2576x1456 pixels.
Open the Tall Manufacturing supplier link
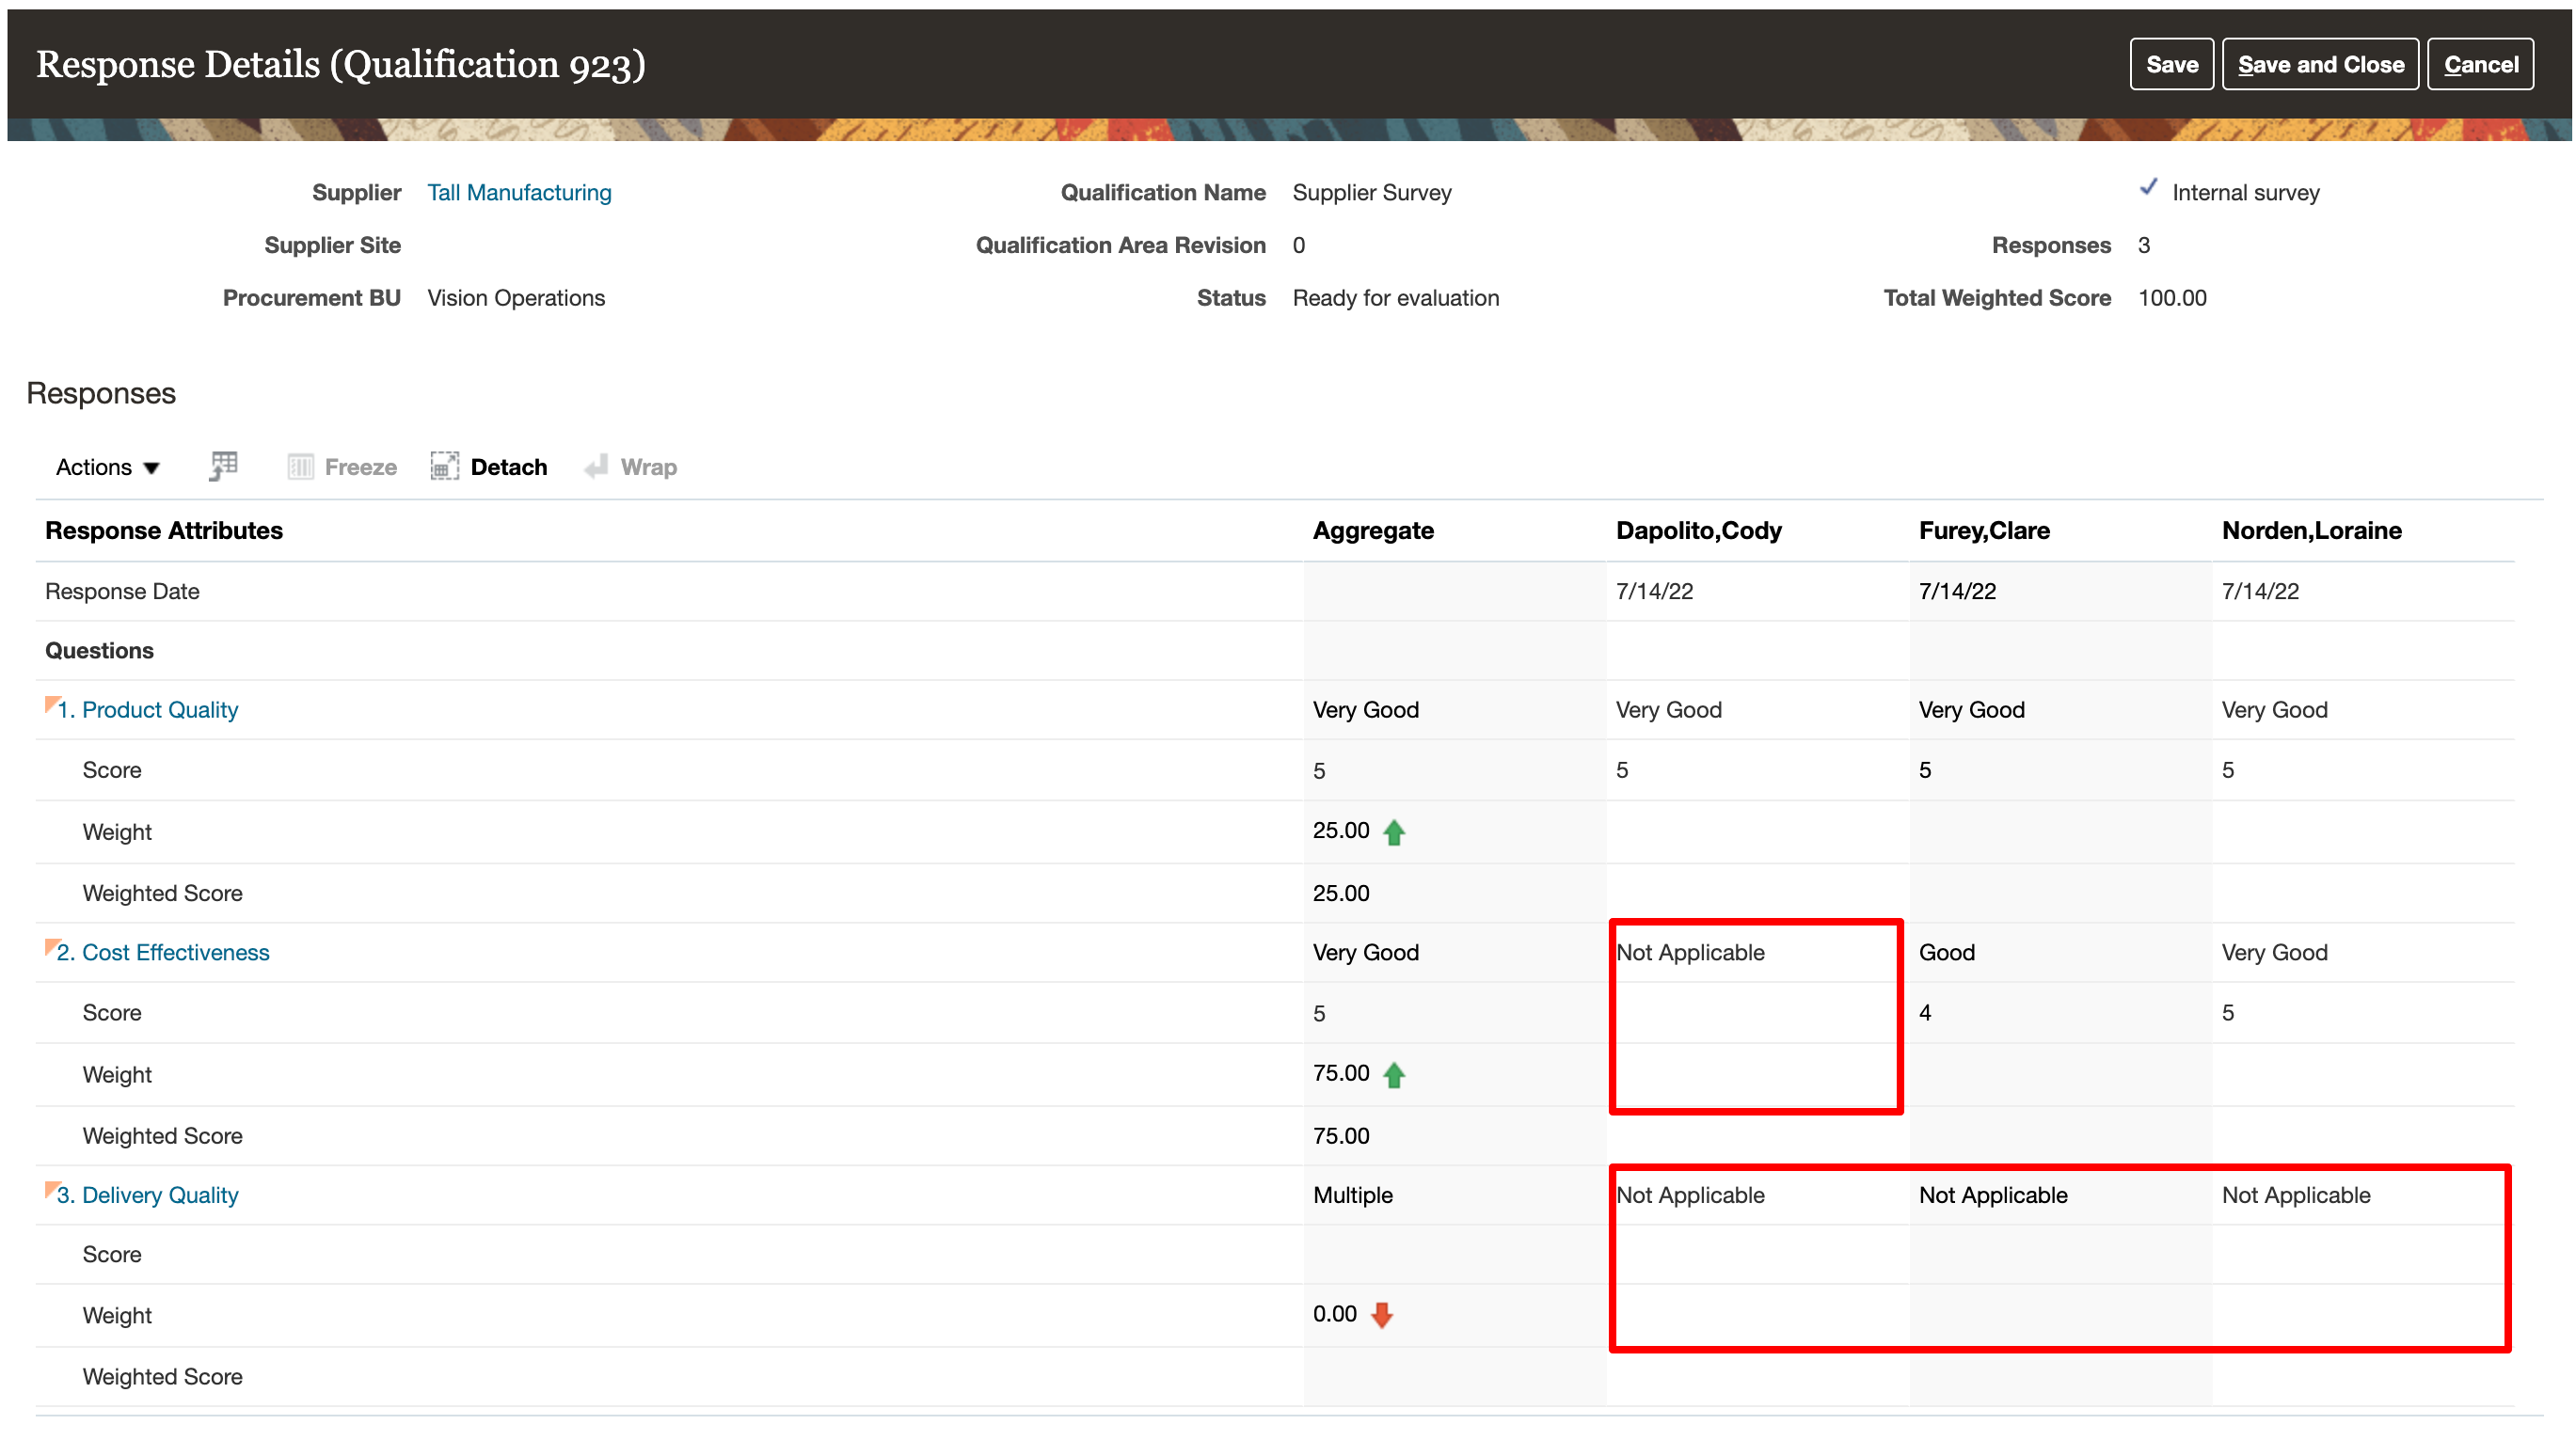click(519, 192)
